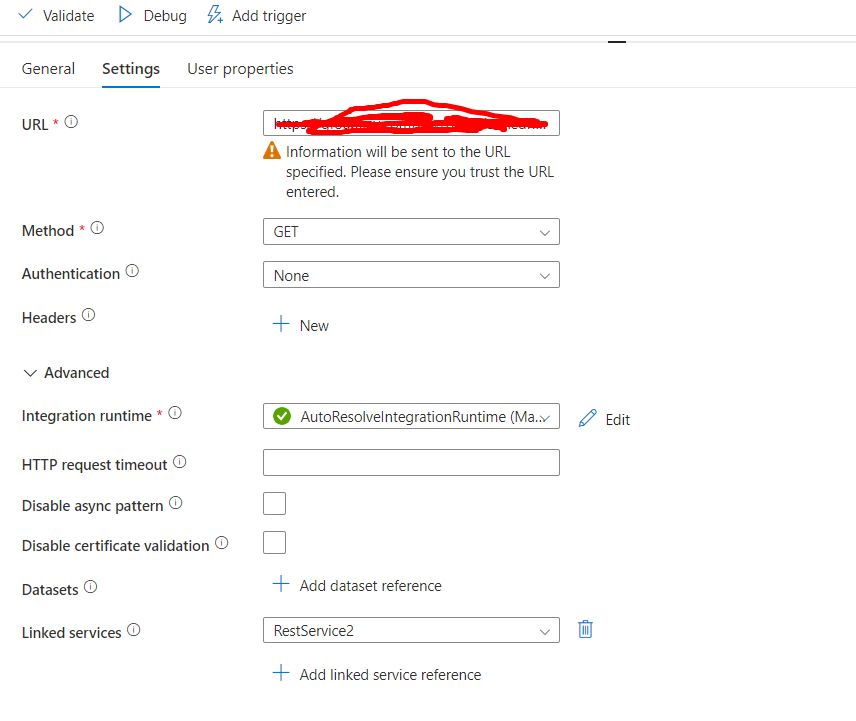
Task: Enable the Disable async pattern checkbox
Action: point(274,503)
